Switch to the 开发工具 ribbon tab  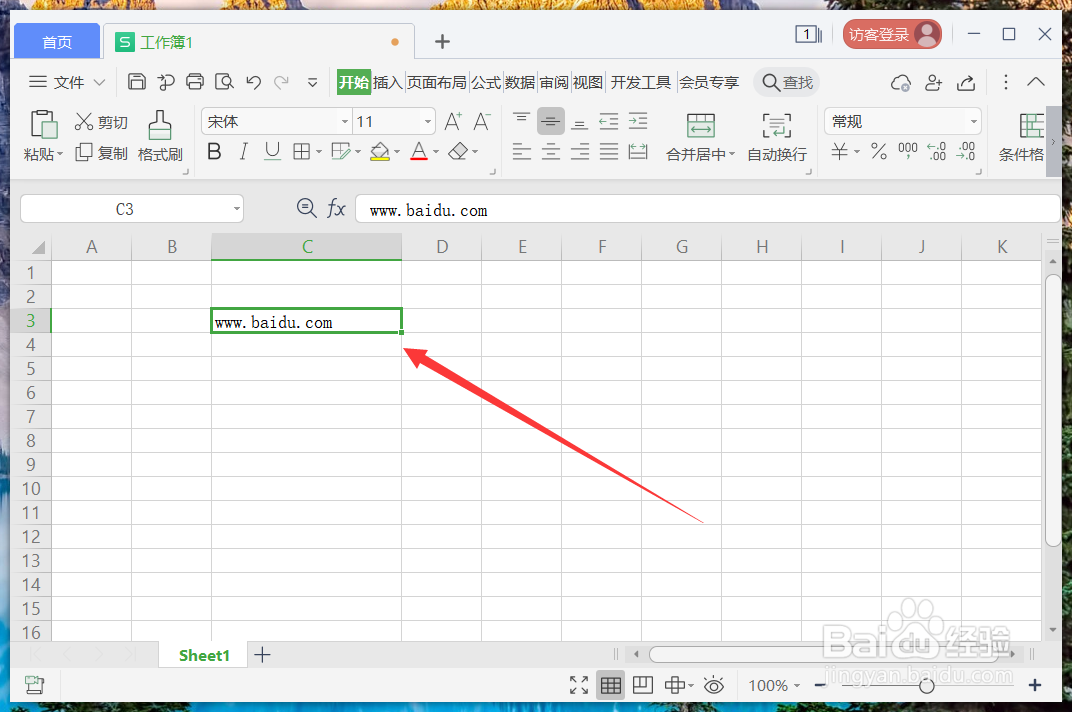tap(641, 82)
